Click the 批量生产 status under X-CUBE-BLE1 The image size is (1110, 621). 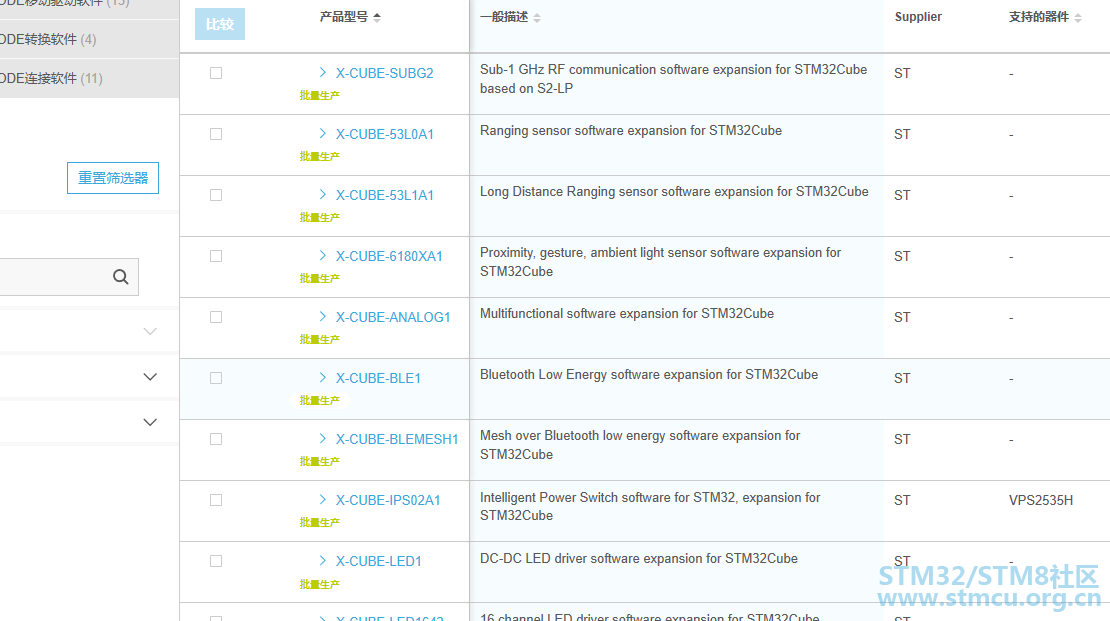[319, 400]
